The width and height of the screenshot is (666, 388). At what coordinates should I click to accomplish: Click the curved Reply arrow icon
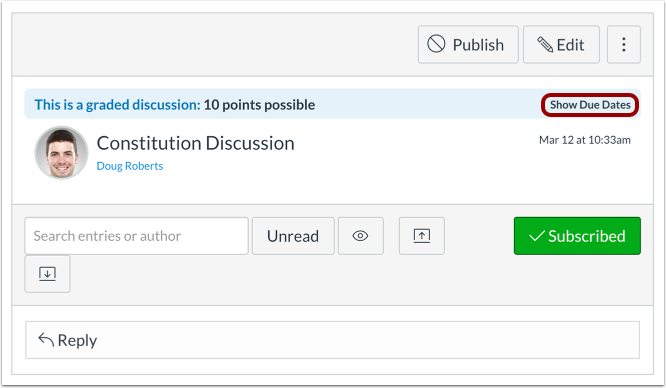coord(46,340)
